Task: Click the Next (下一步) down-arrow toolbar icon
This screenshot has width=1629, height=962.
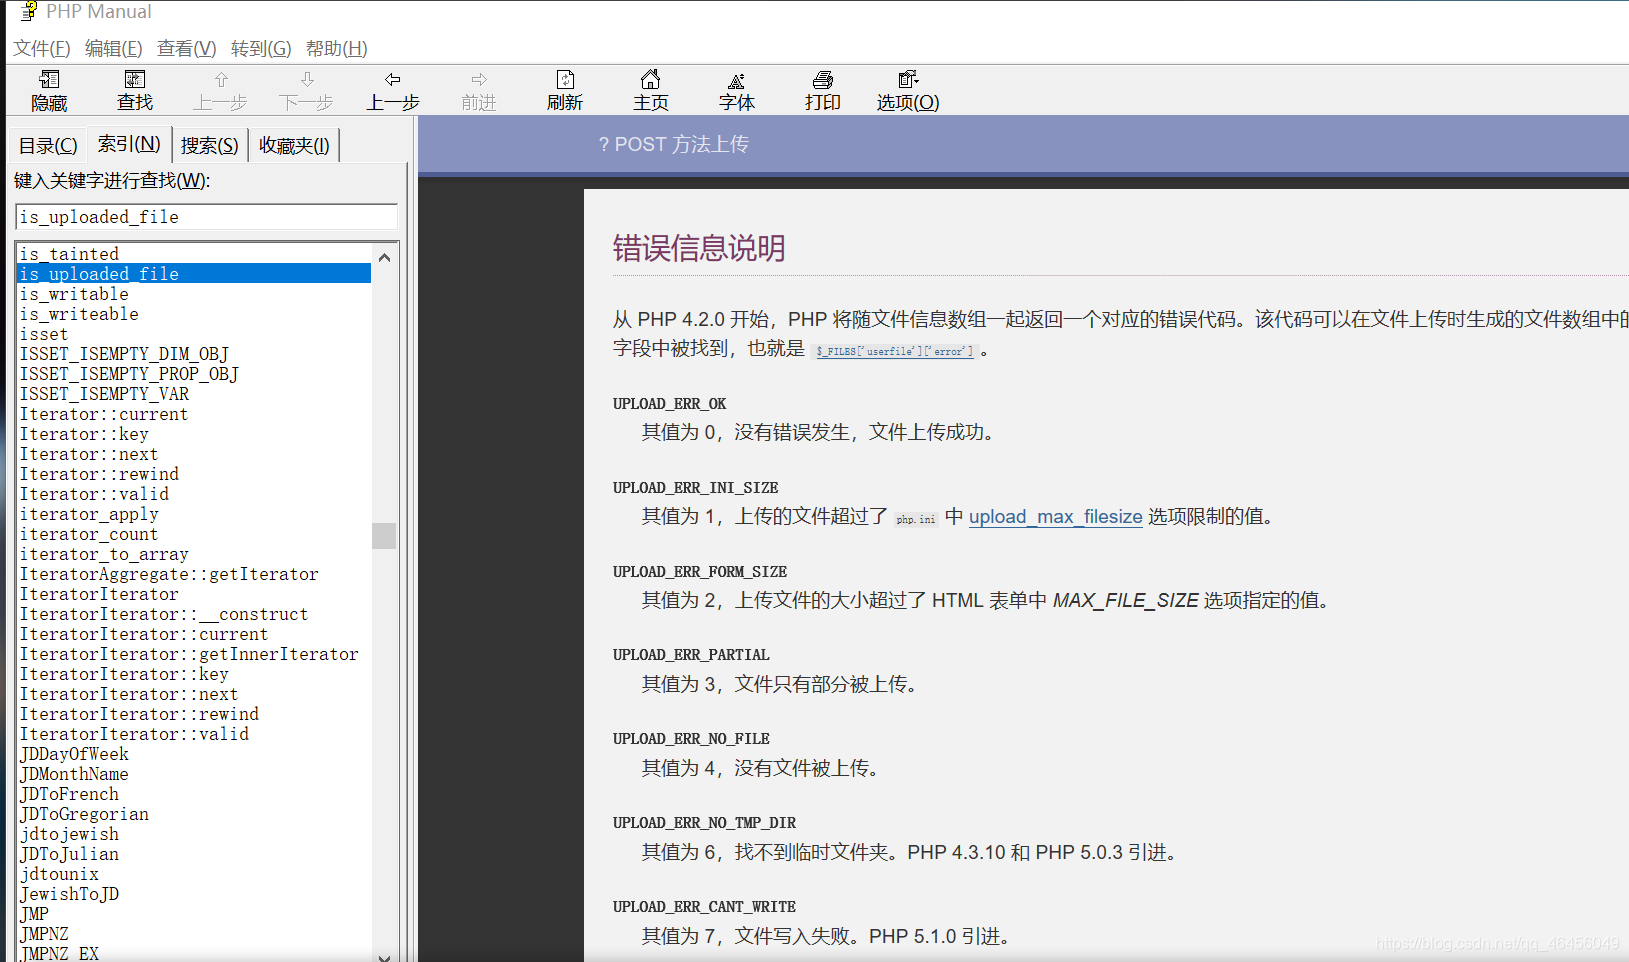Action: point(307,79)
